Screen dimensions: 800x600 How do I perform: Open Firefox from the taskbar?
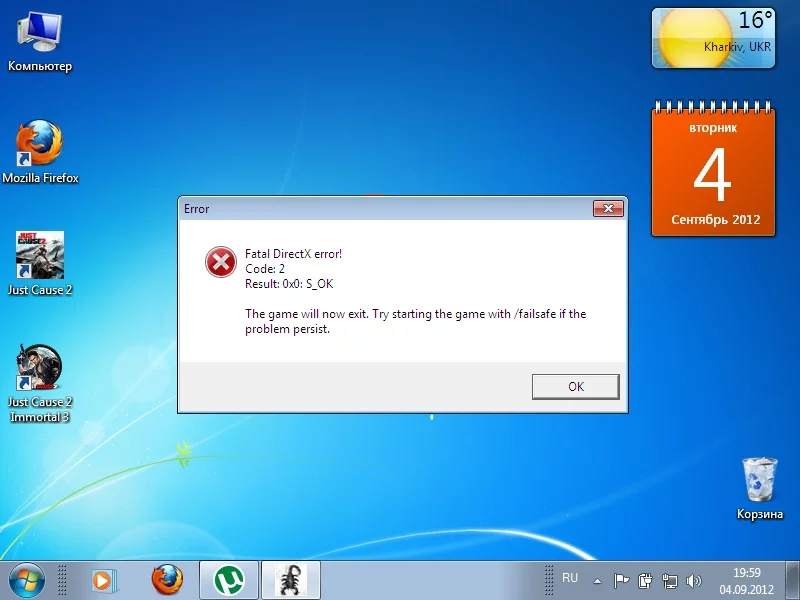click(167, 580)
